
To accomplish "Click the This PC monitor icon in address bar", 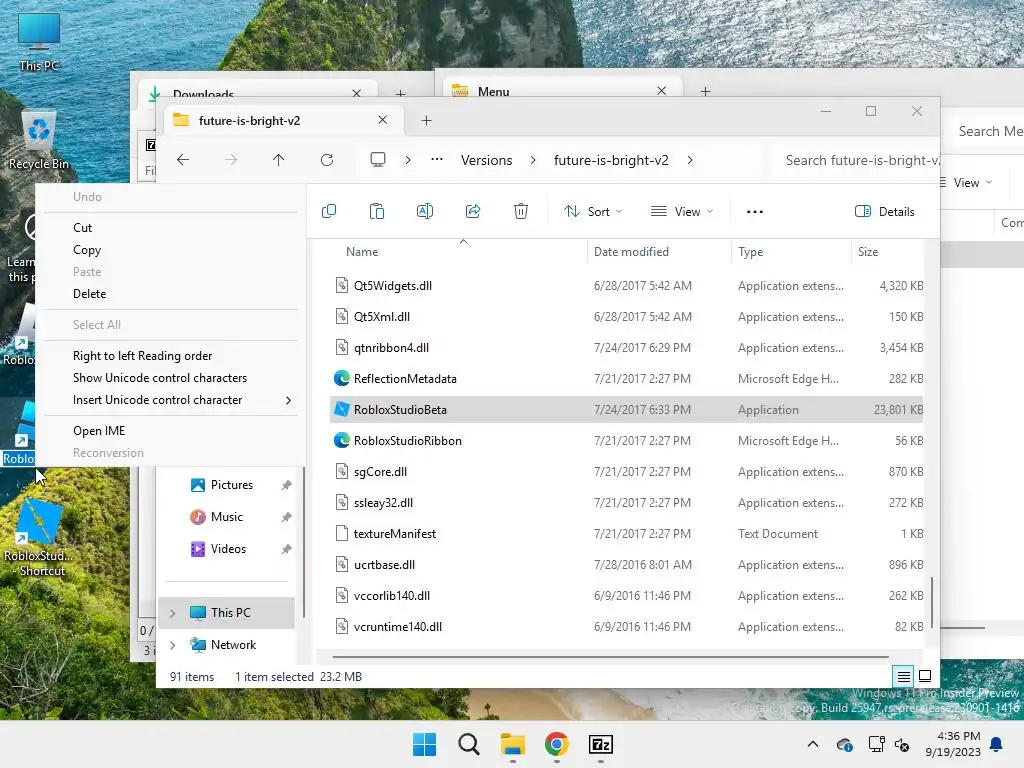I will coord(377,160).
